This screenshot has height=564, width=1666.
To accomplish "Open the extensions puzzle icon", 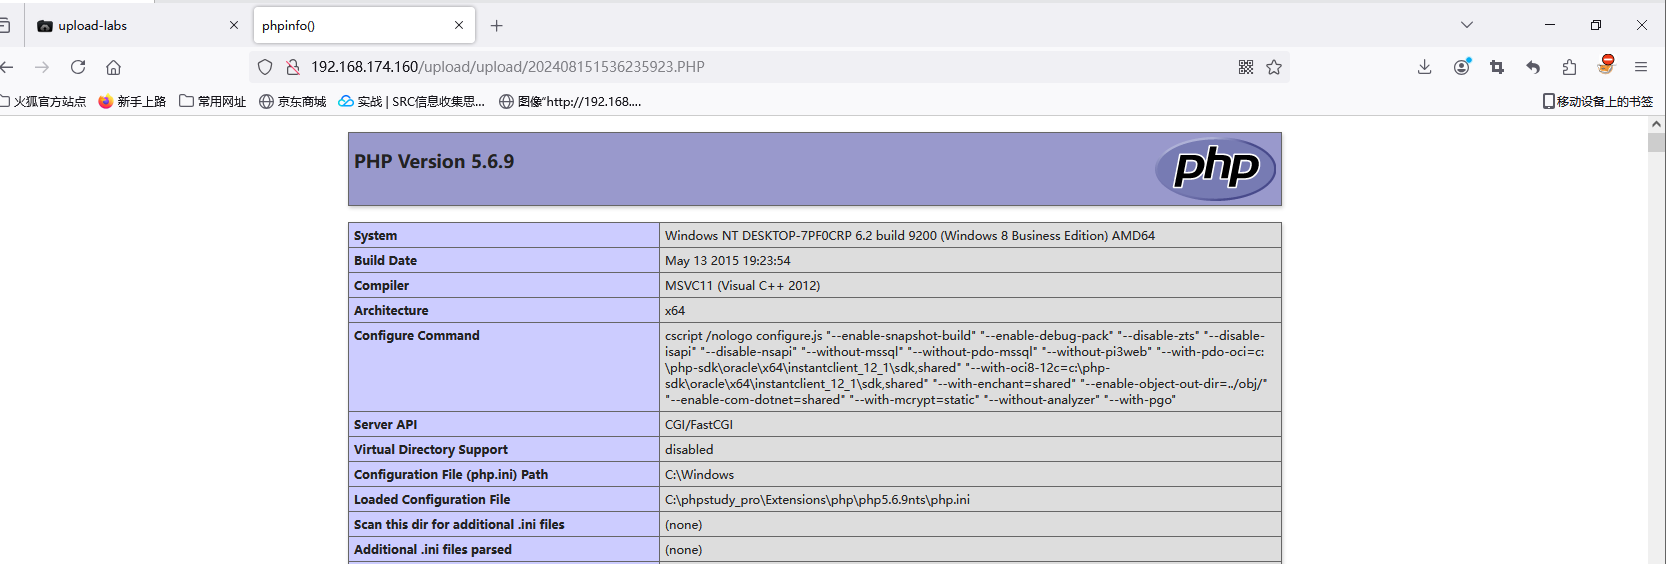I will pos(1569,67).
